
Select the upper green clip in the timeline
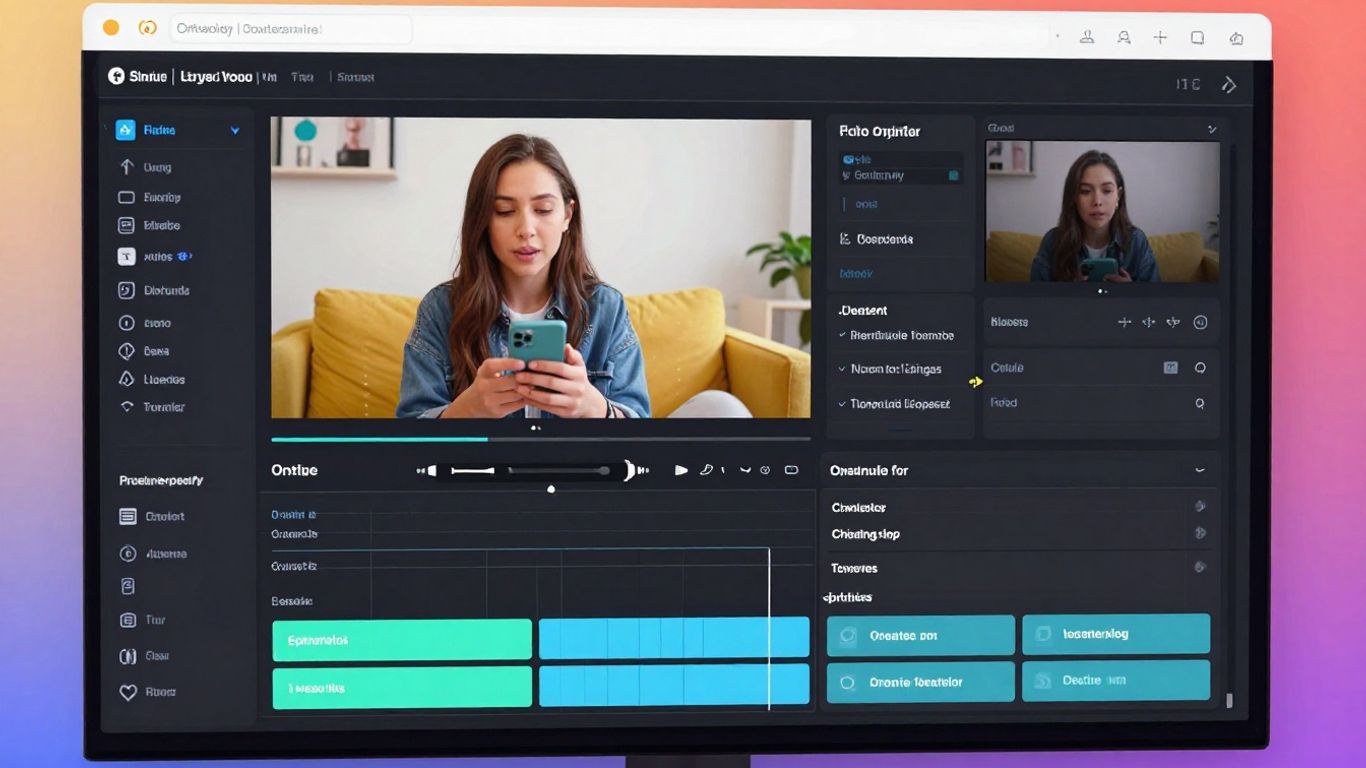pyautogui.click(x=402, y=640)
